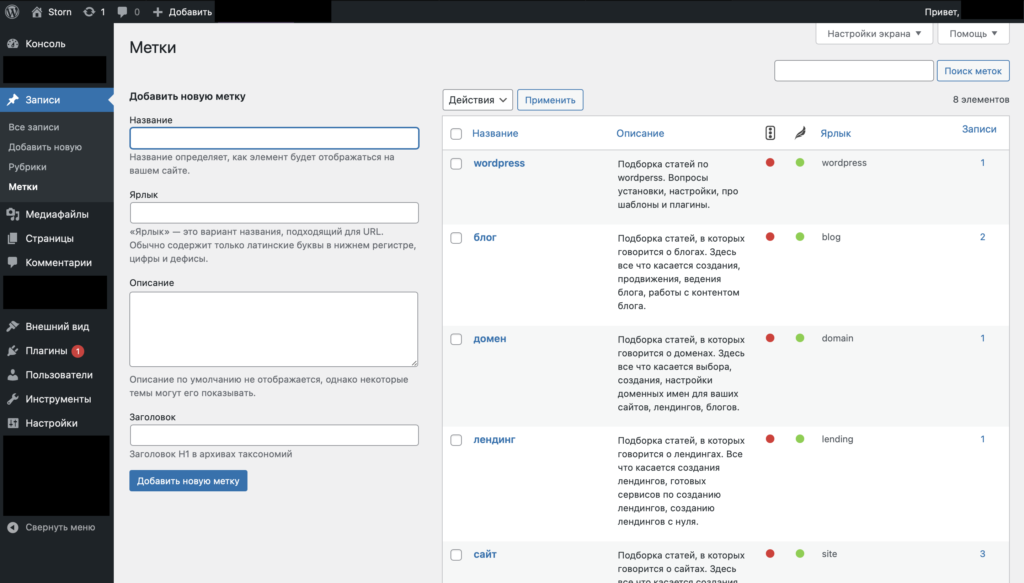The image size is (1024, 583).
Task: Go to Рубрики submenu item
Action: [27, 167]
